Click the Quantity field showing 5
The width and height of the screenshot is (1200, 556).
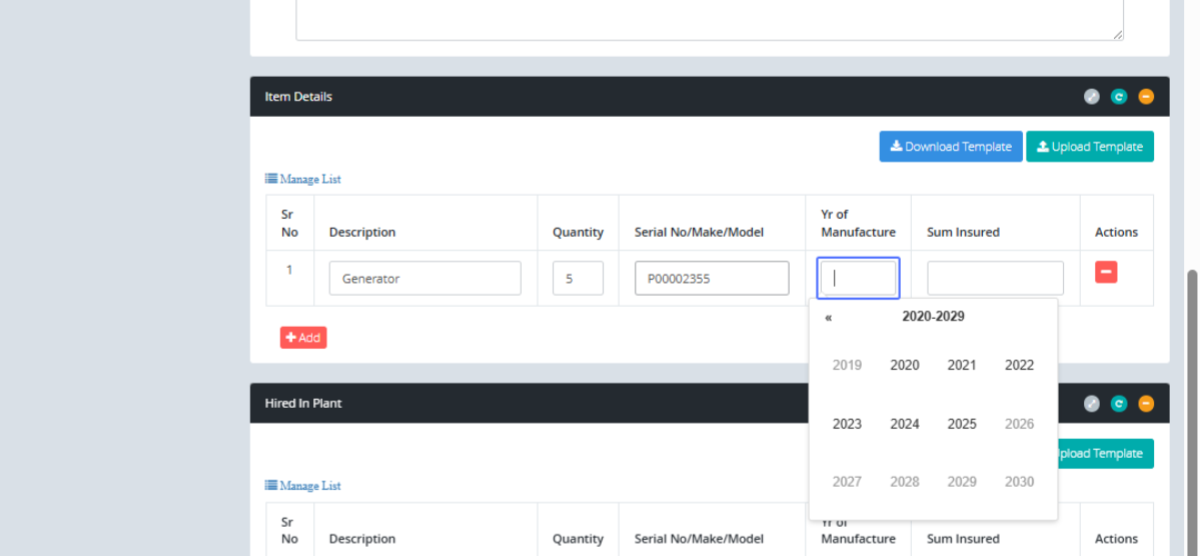(x=578, y=279)
